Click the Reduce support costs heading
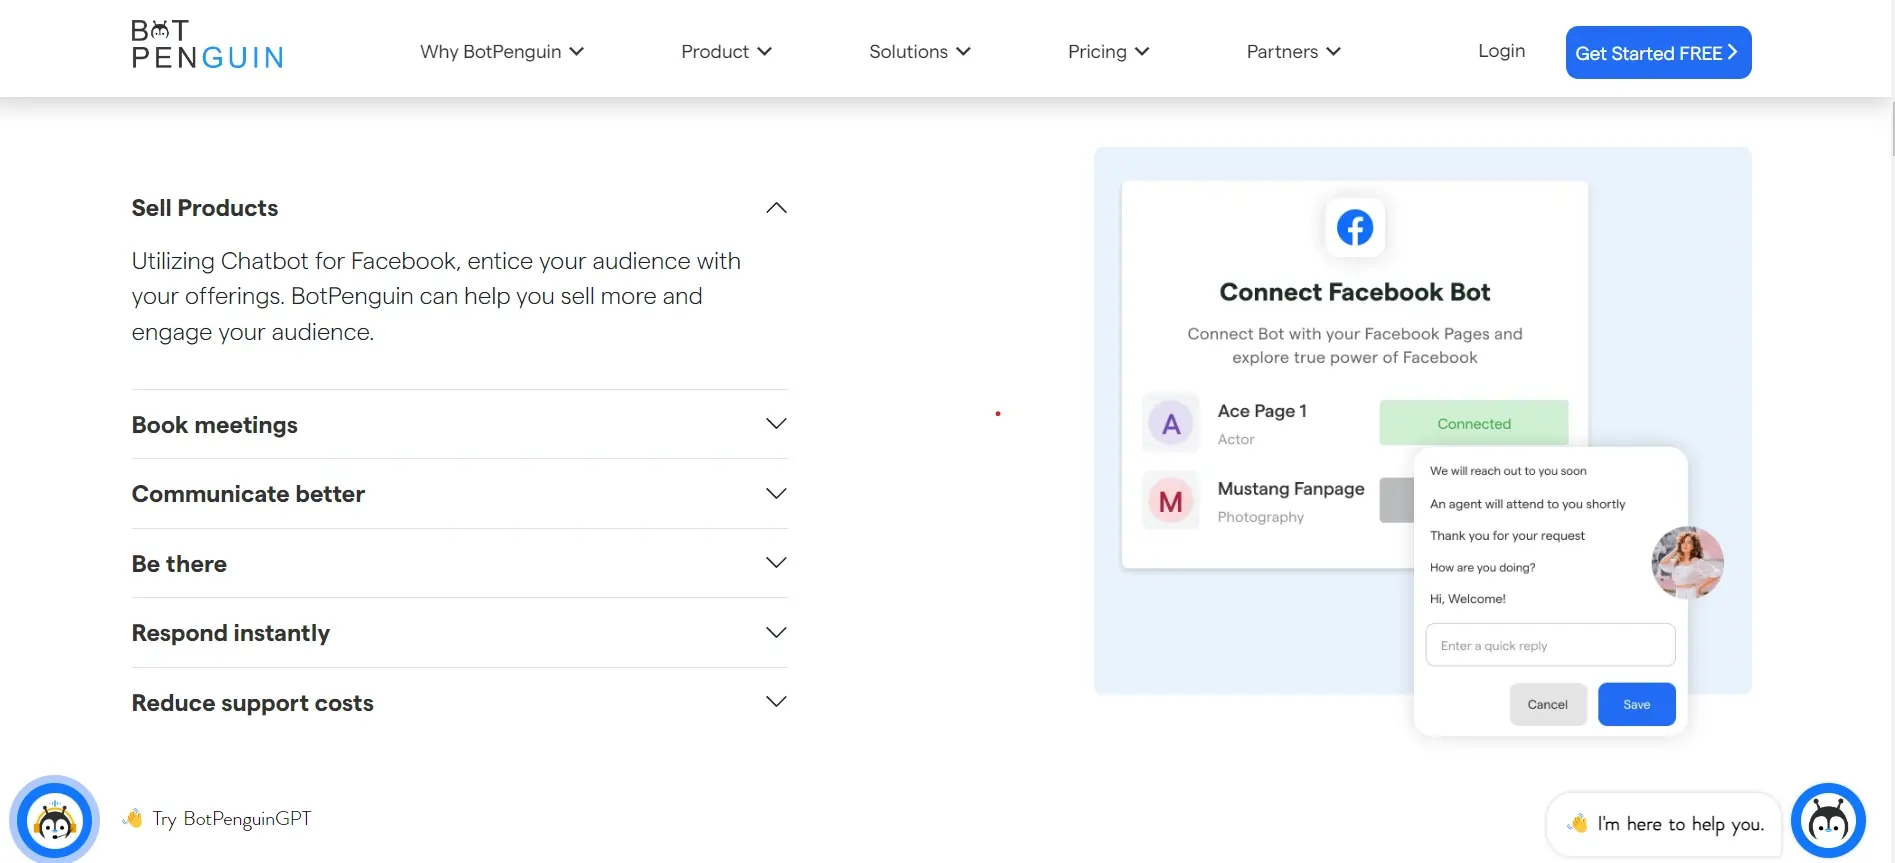Screen dimensions: 1895x863 pos(253,703)
